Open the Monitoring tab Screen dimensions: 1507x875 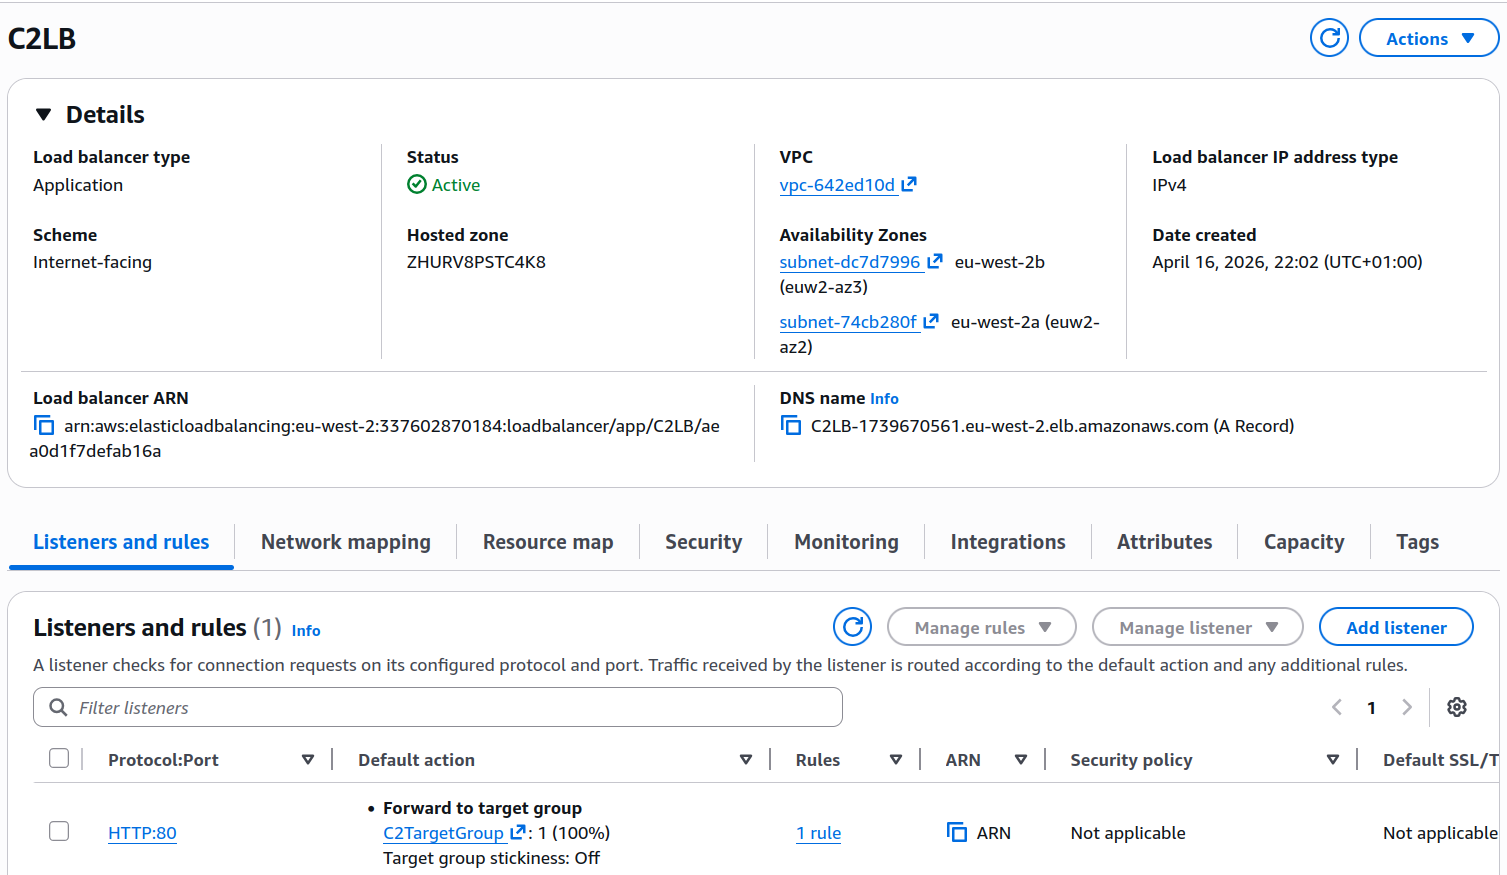point(846,542)
